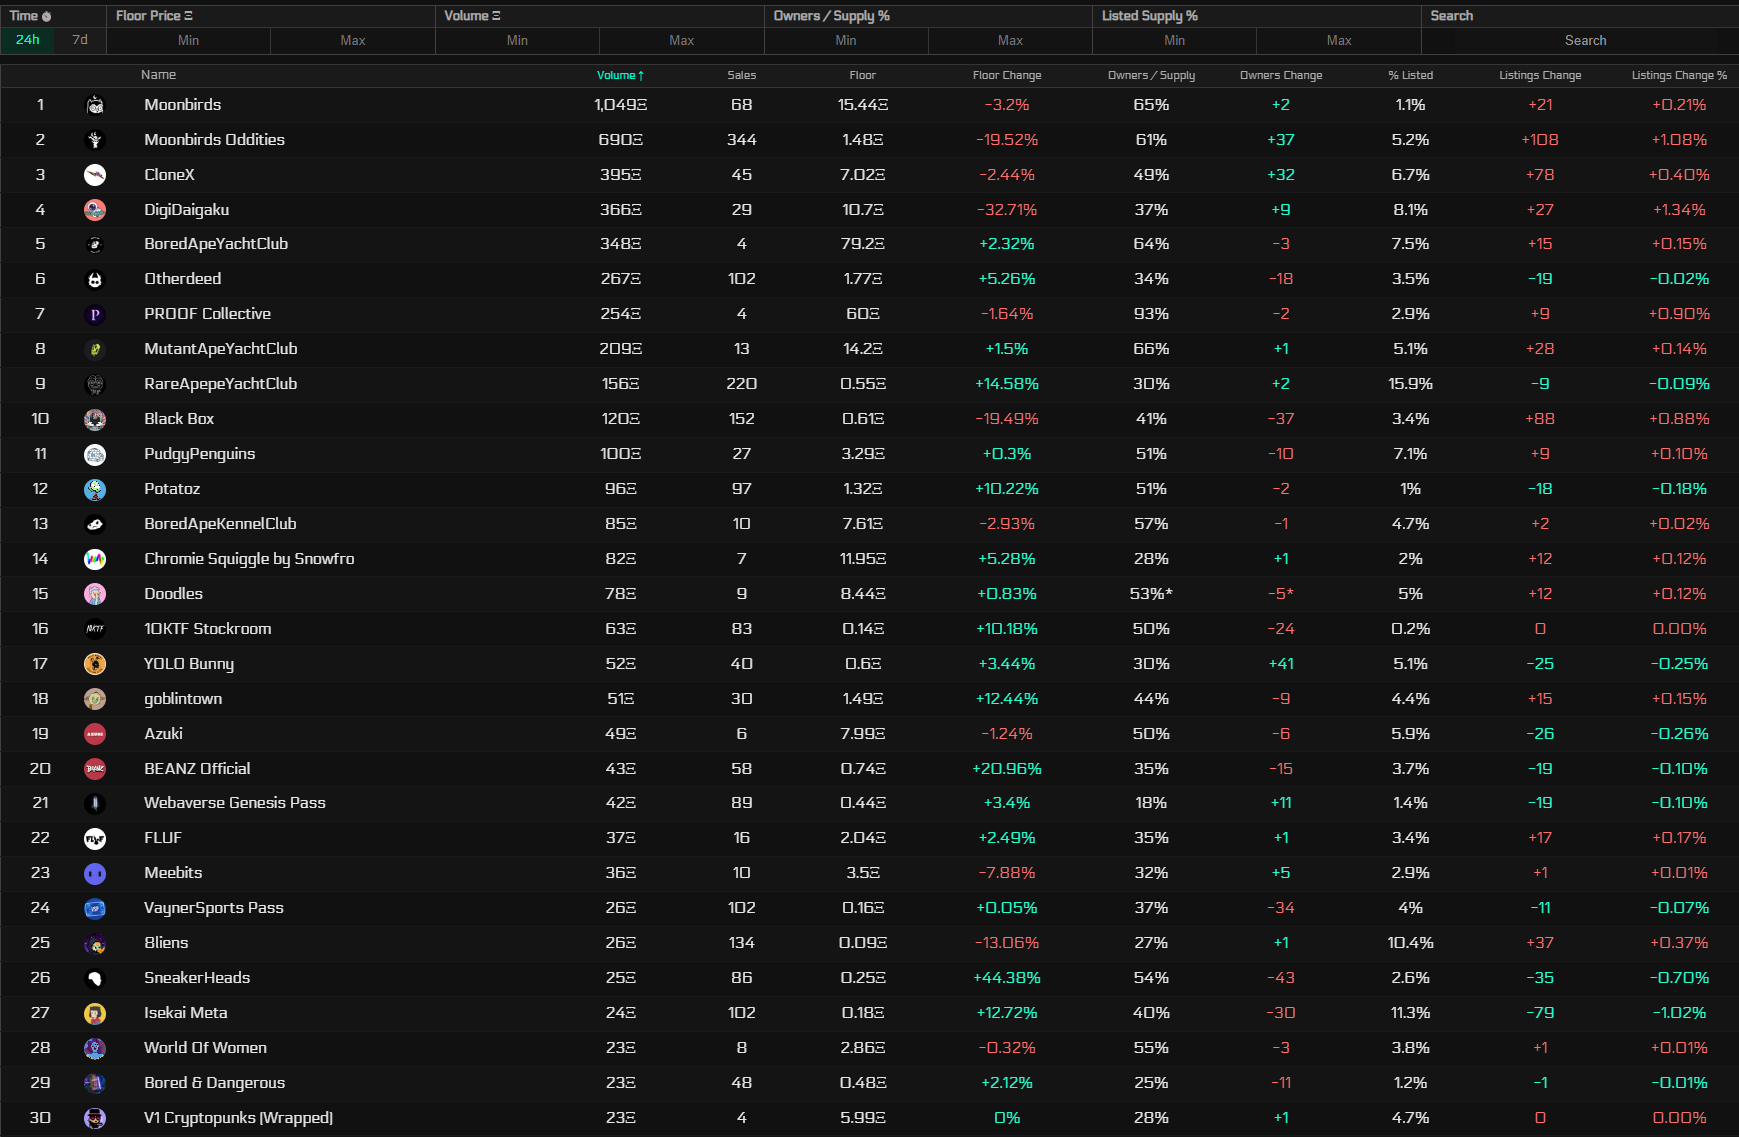Select the BEANZ Official icon
The height and width of the screenshot is (1137, 1739).
95,769
